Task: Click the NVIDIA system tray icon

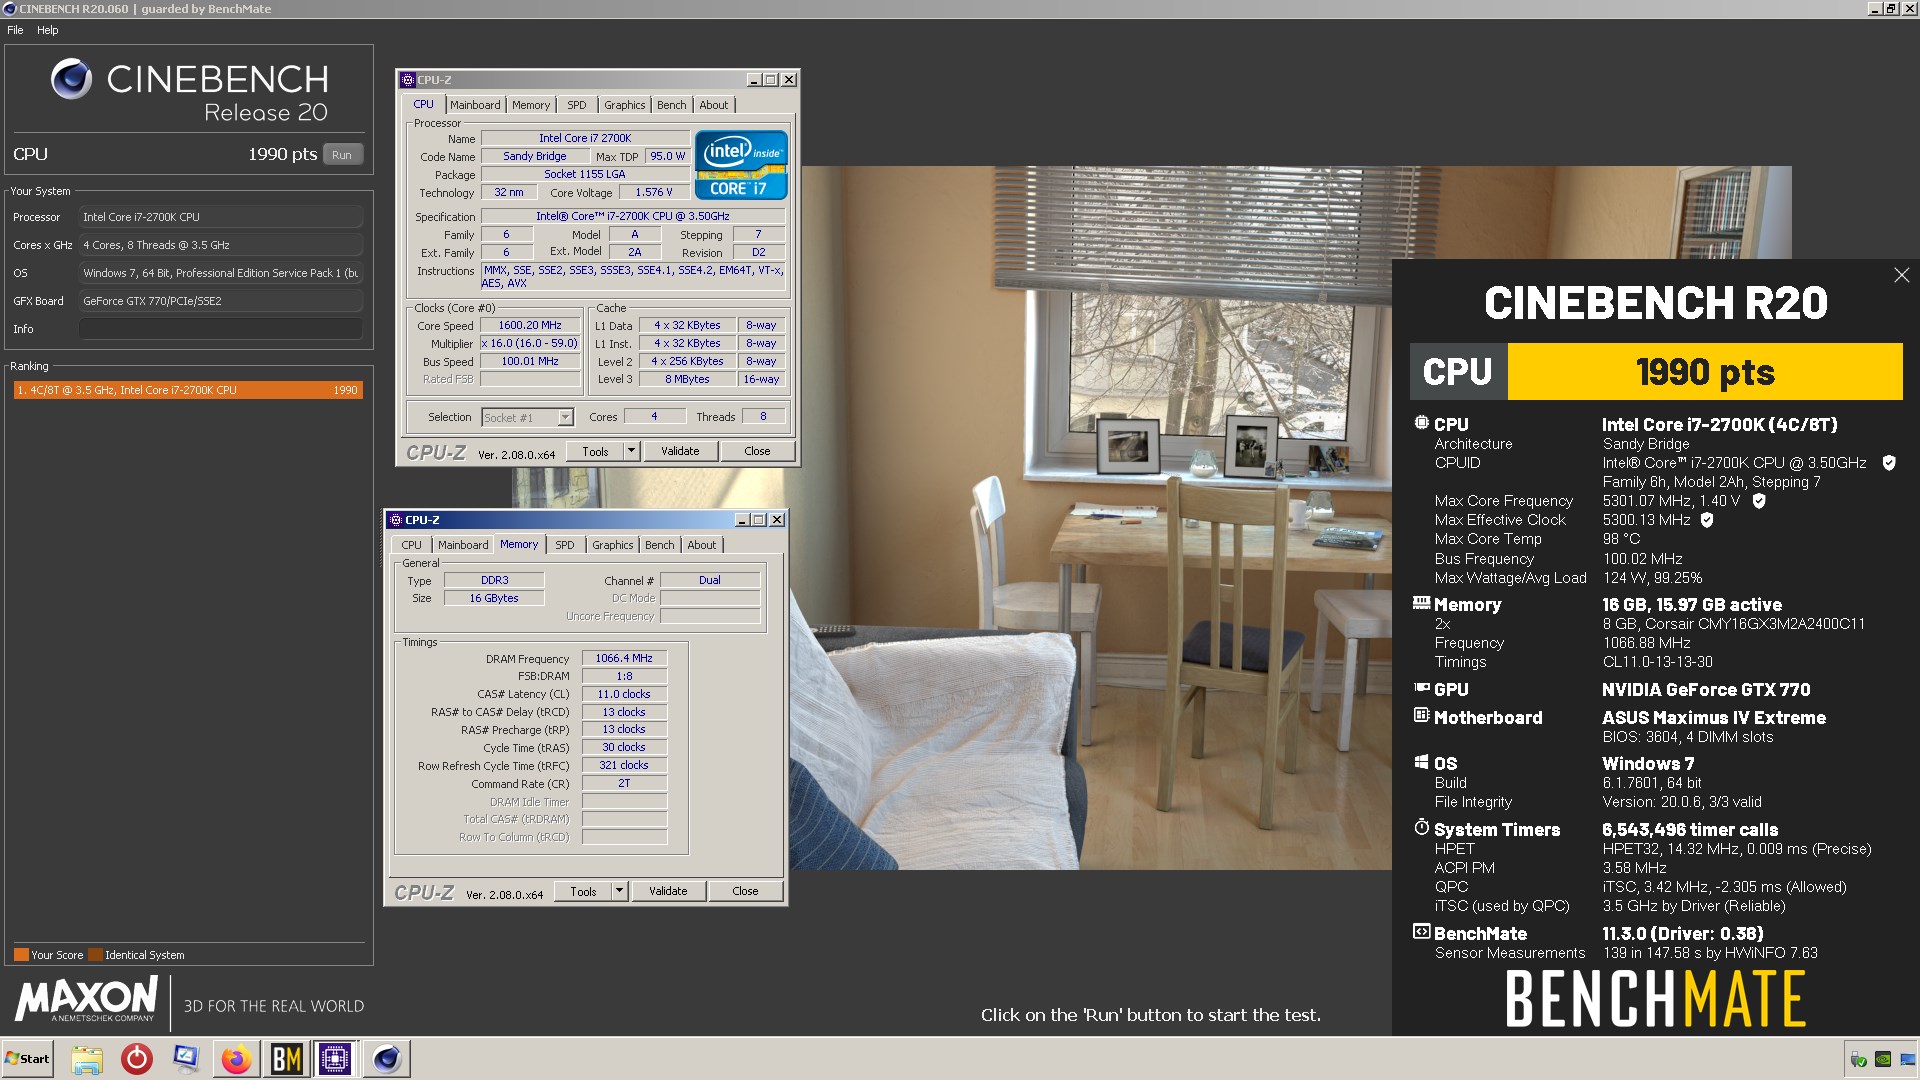Action: [1882, 1059]
